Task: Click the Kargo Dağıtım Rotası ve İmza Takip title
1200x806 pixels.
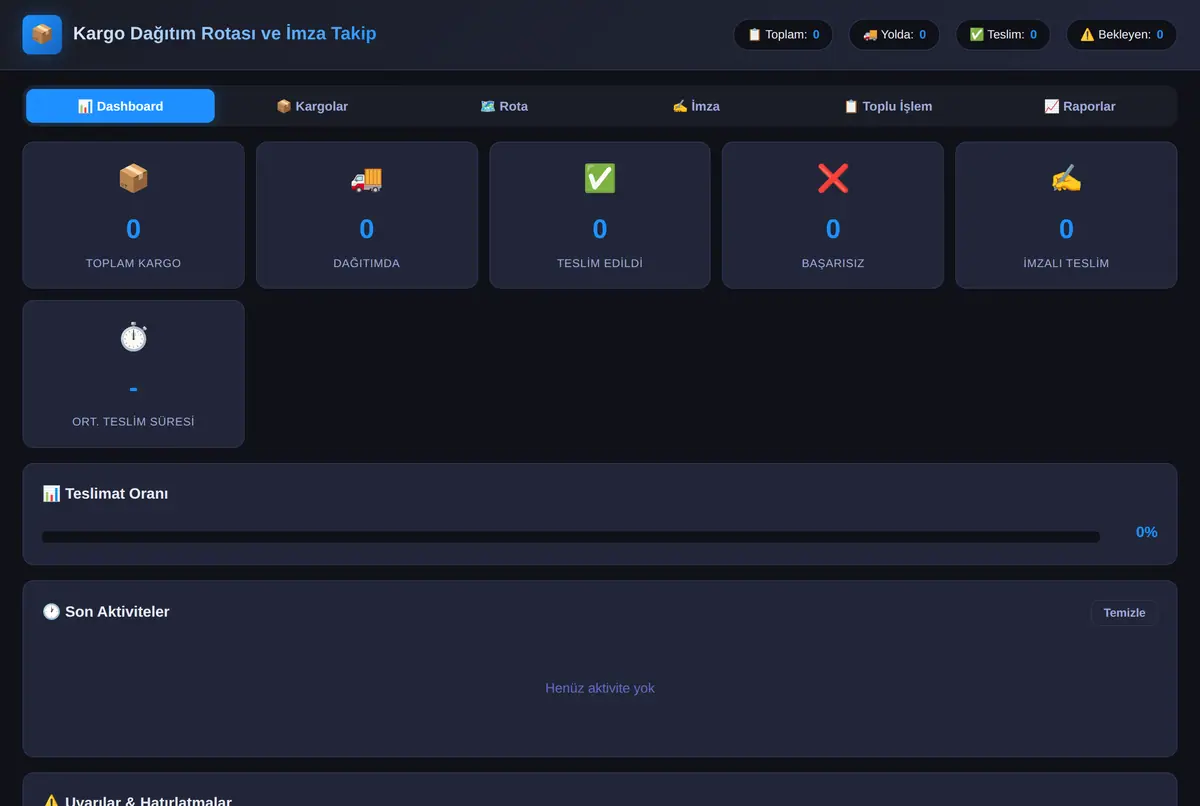Action: pyautogui.click(x=225, y=34)
